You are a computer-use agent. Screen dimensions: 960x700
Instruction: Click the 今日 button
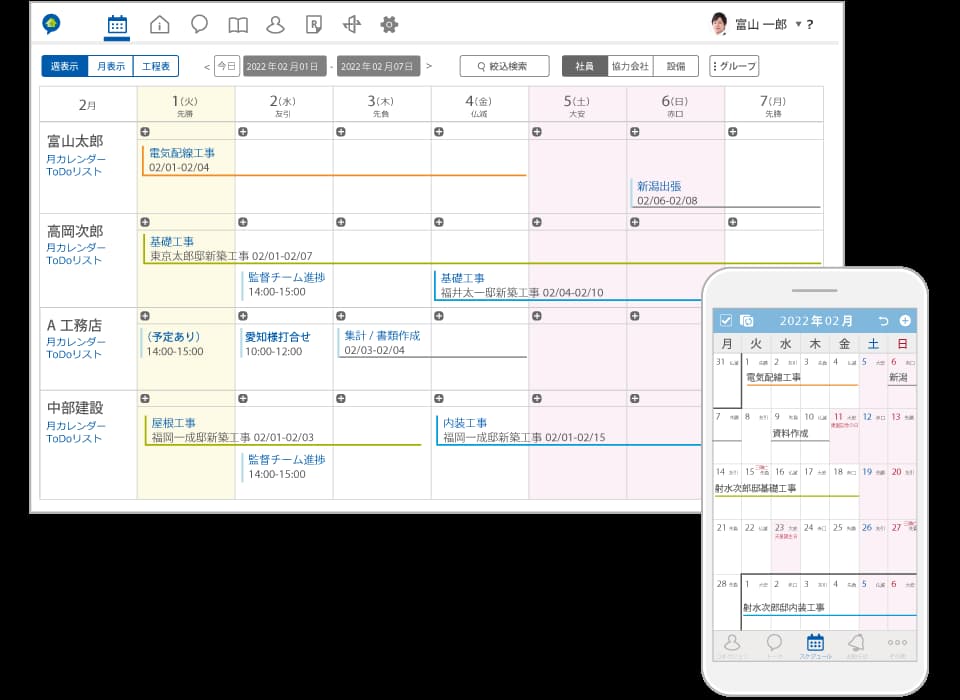pyautogui.click(x=227, y=66)
